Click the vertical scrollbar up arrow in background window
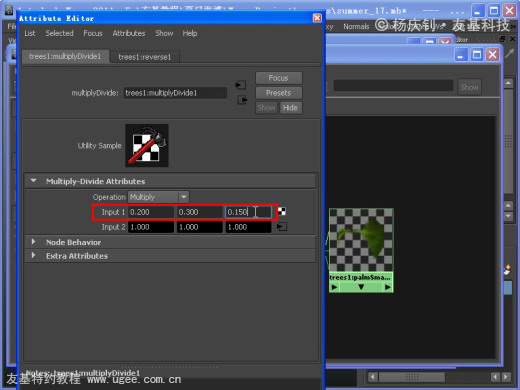 (x=508, y=83)
